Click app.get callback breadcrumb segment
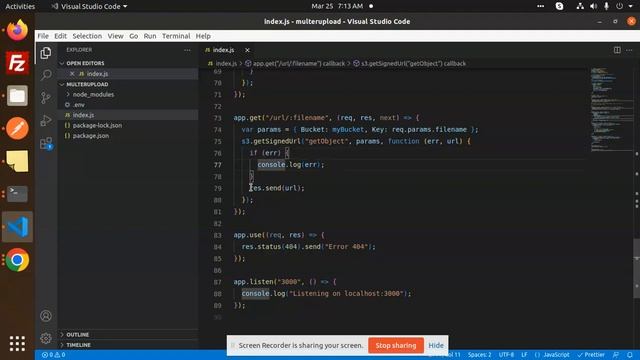 pyautogui.click(x=295, y=64)
